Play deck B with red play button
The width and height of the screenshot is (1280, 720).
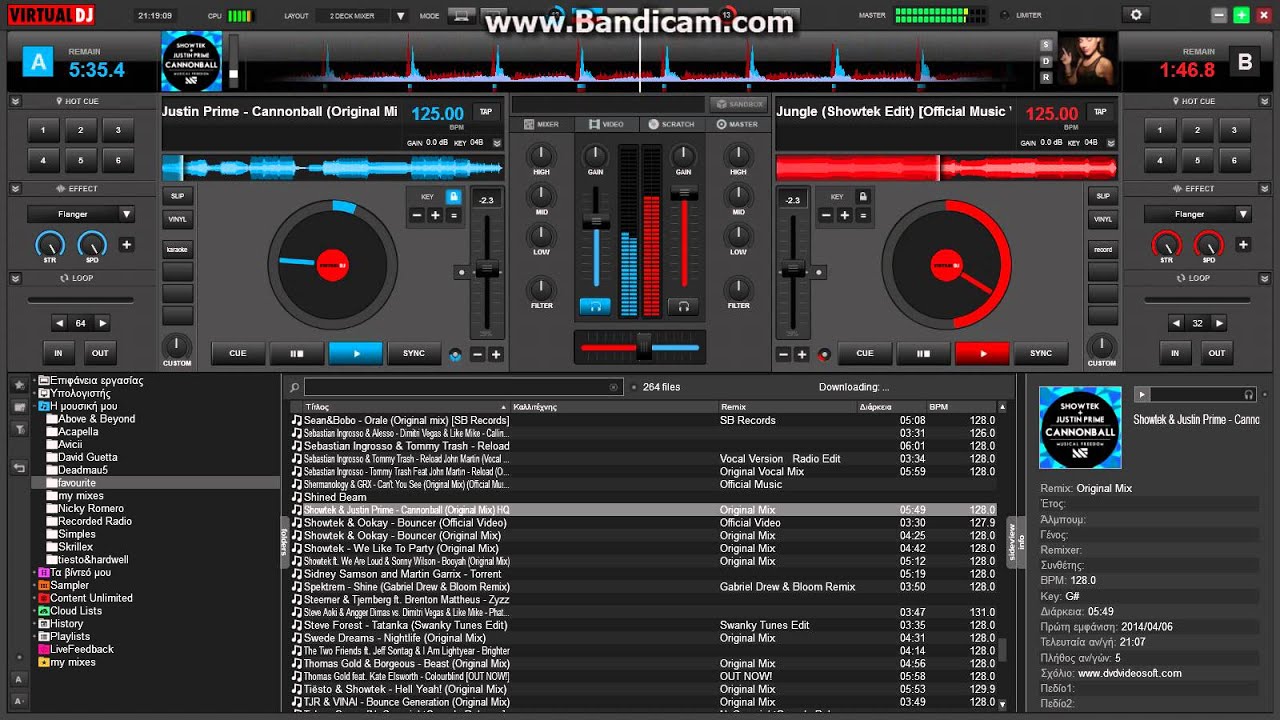coord(982,353)
